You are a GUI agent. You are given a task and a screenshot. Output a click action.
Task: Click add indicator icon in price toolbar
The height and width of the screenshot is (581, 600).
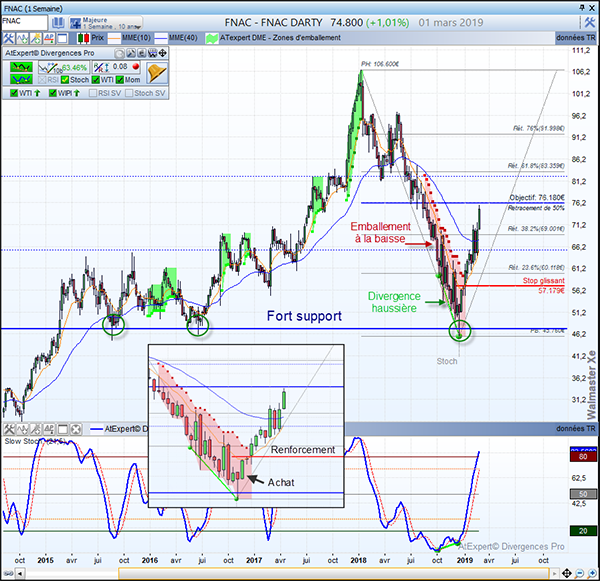click(22, 38)
